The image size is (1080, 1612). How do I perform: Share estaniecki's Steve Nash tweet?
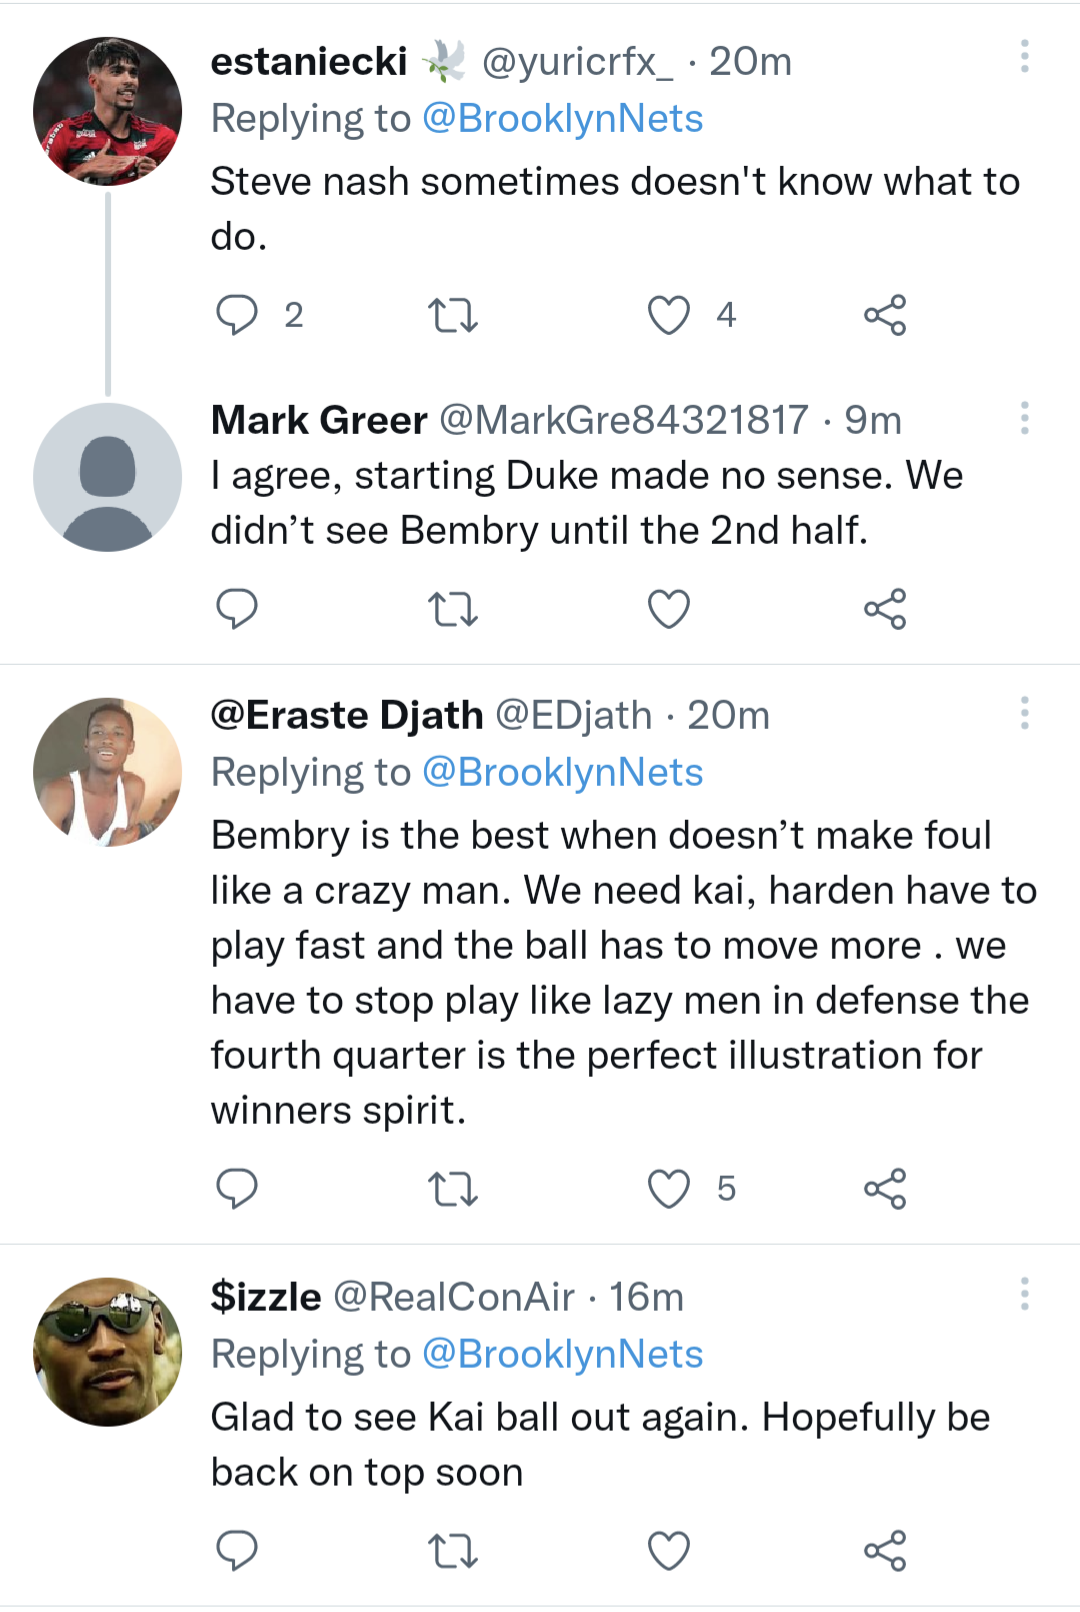[x=885, y=316]
